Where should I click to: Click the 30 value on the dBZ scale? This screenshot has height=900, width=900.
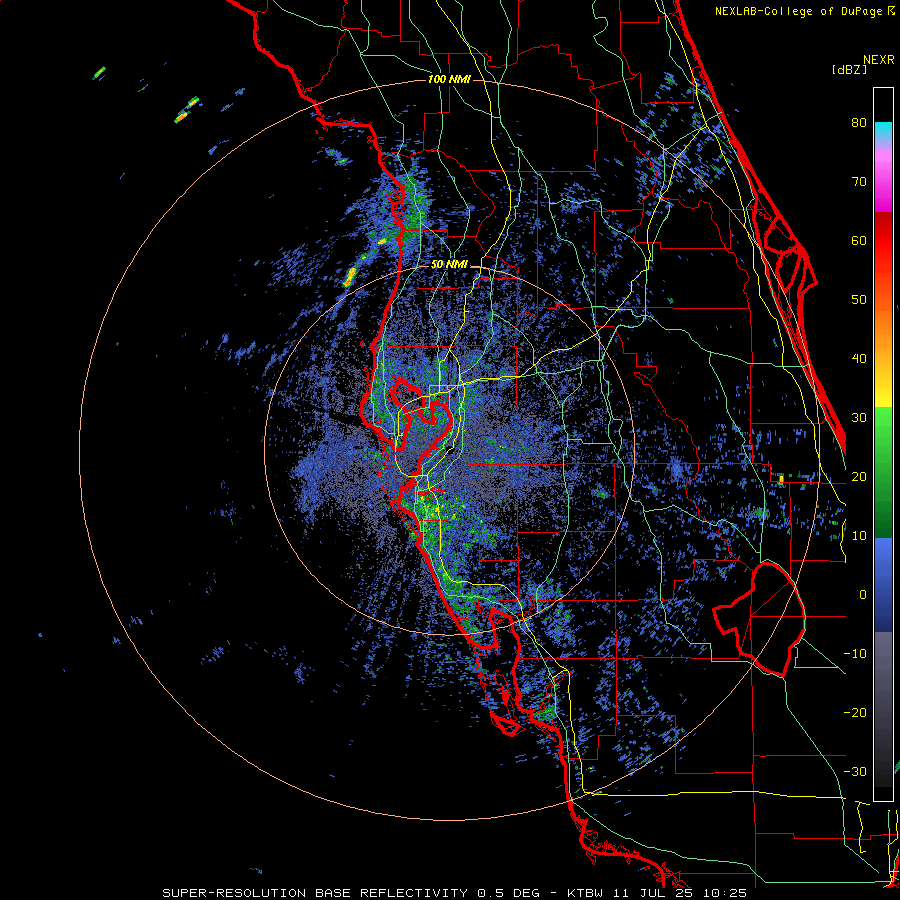[x=859, y=418]
